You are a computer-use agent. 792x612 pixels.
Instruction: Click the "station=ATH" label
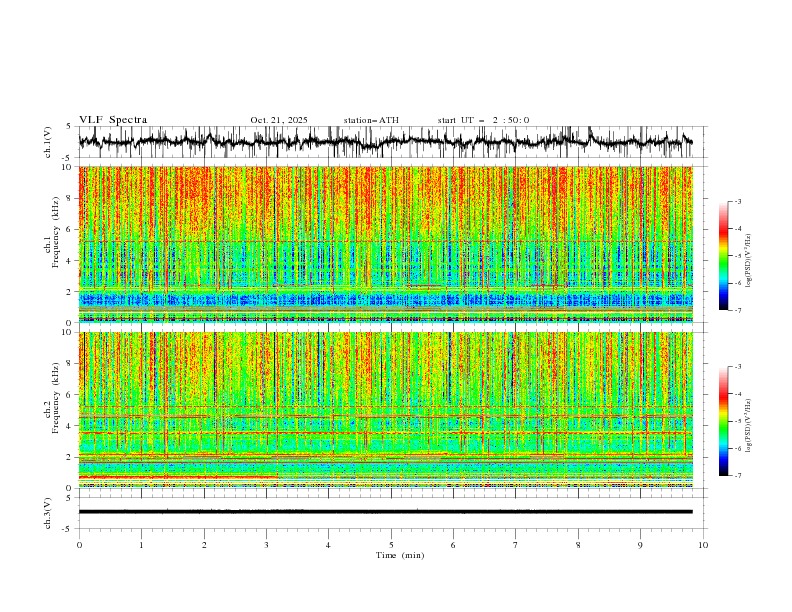click(371, 120)
